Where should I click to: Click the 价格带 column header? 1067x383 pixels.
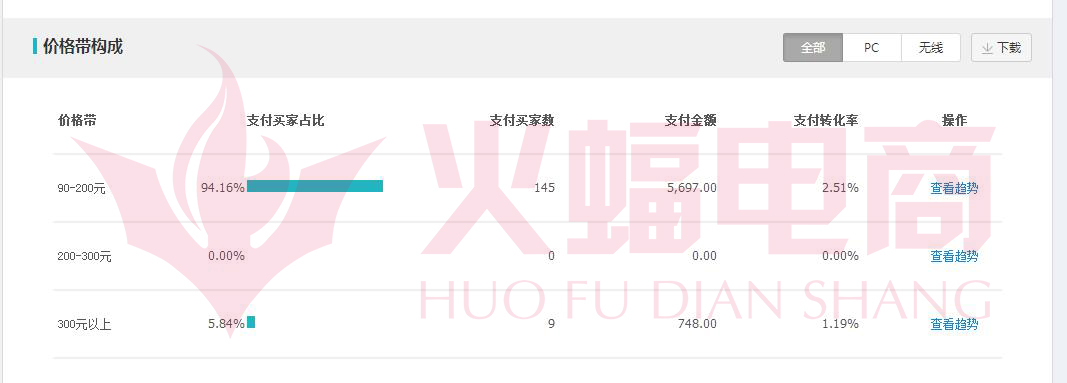click(77, 120)
